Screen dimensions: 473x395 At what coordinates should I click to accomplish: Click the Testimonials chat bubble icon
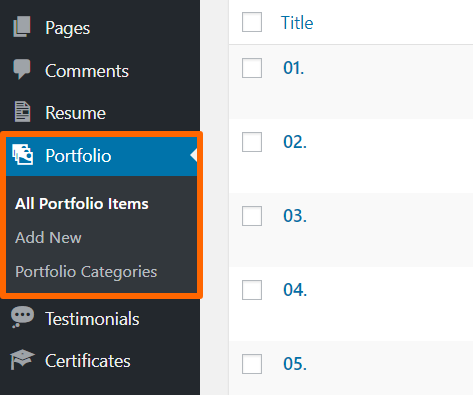22,317
